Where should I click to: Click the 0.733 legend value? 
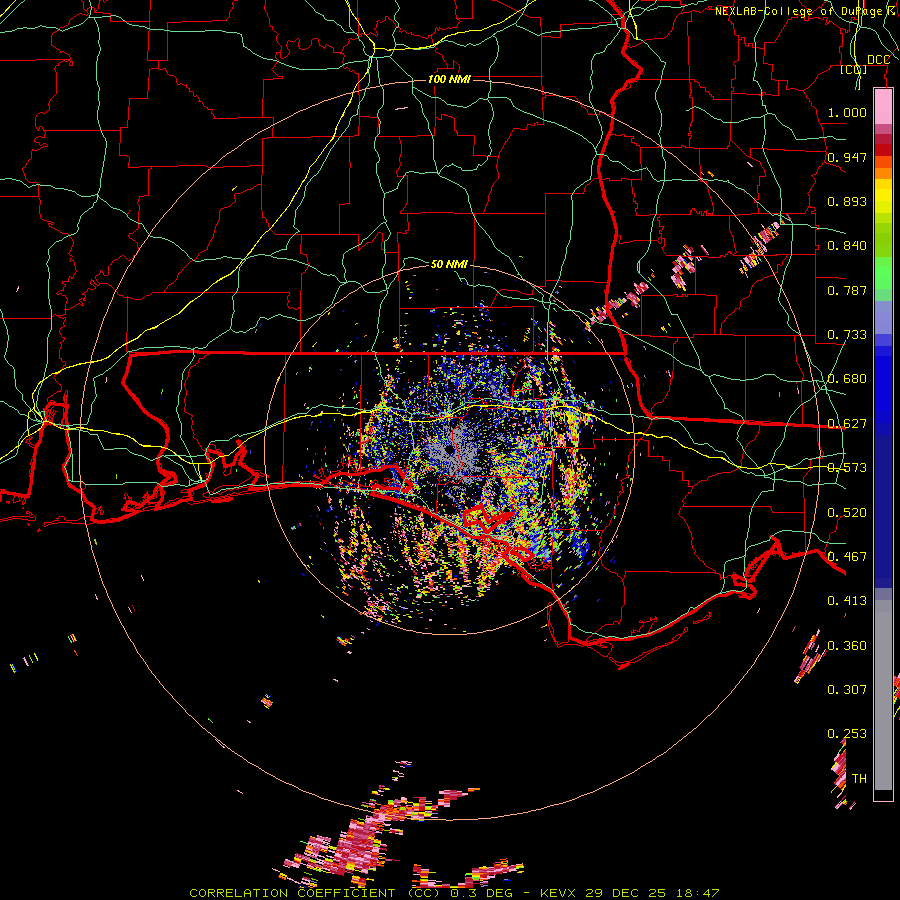point(847,335)
